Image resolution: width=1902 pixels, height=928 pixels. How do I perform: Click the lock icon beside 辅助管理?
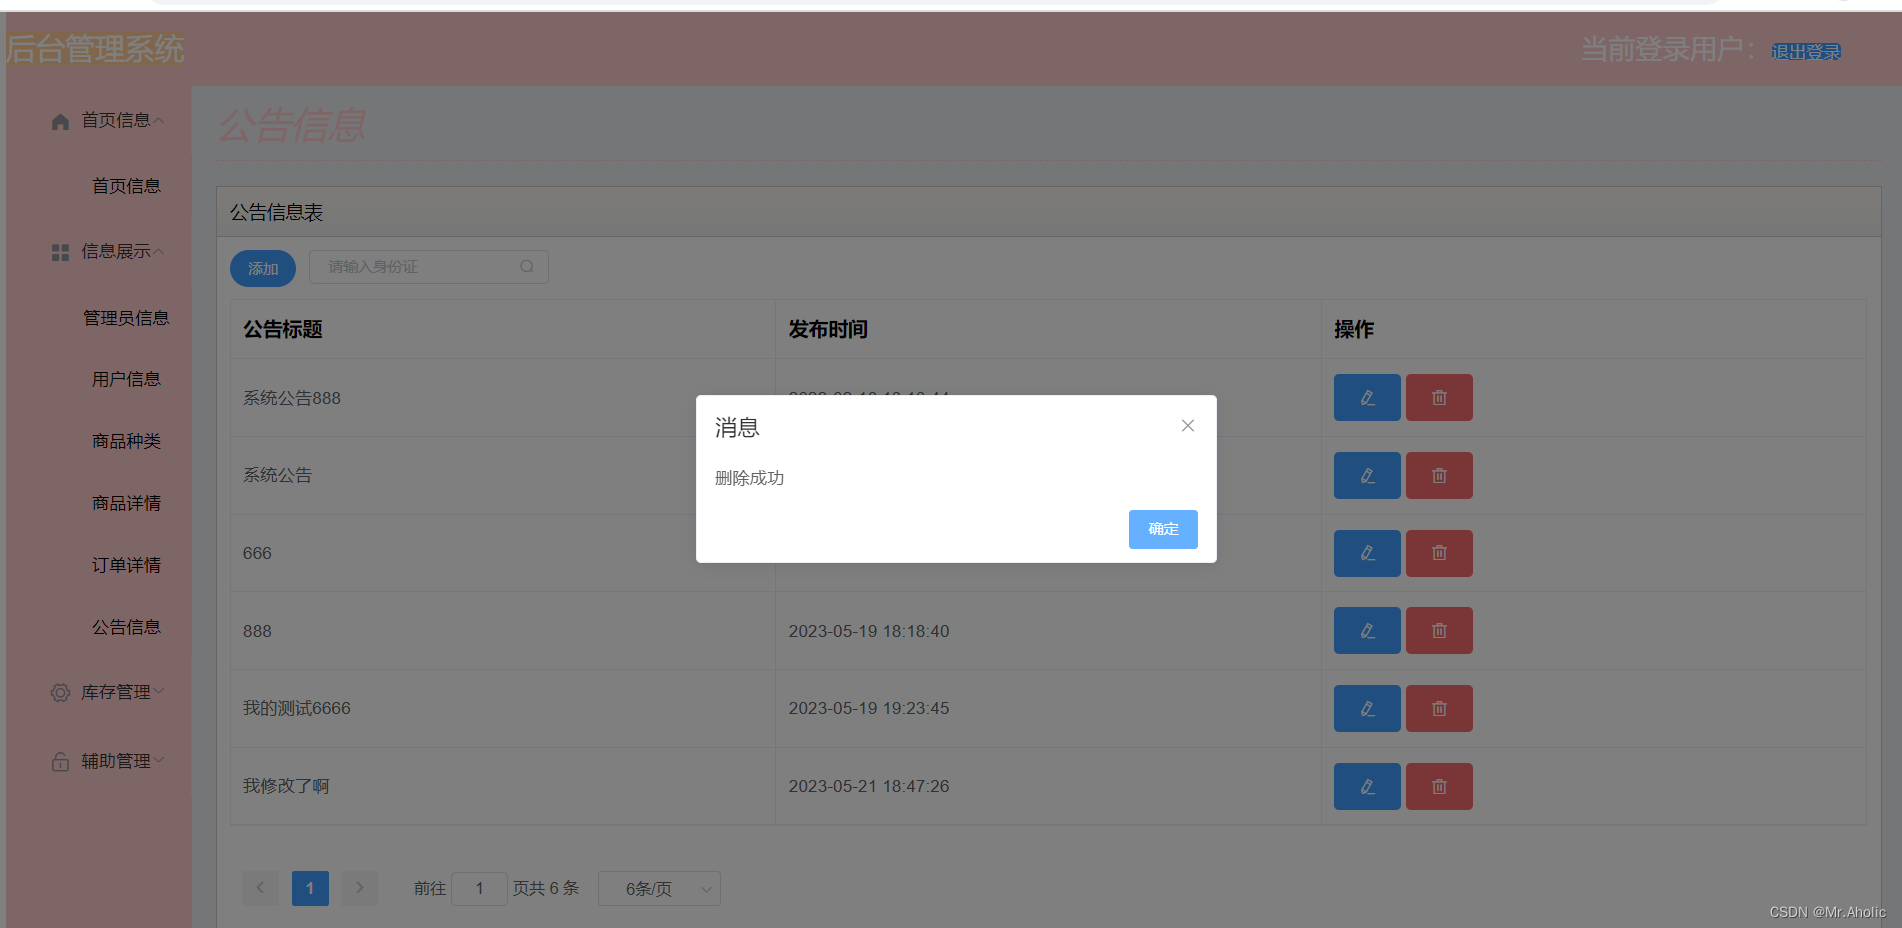60,761
